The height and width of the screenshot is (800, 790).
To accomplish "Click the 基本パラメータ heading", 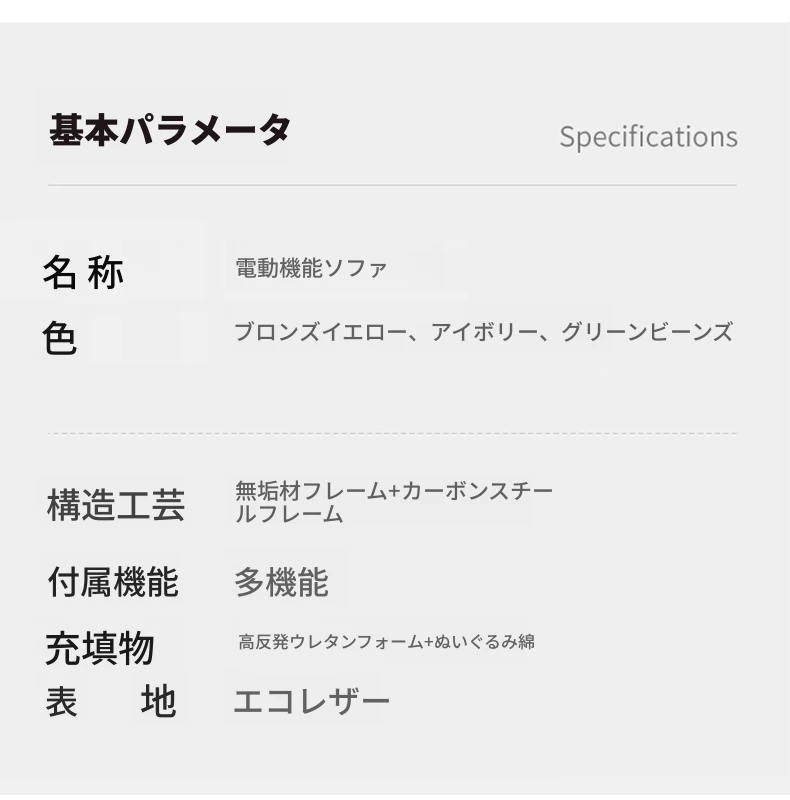I will 170,130.
